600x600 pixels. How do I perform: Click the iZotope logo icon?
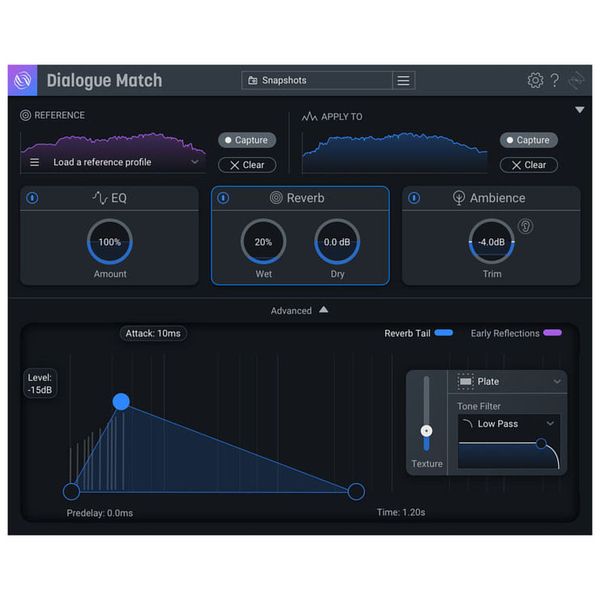coord(23,80)
